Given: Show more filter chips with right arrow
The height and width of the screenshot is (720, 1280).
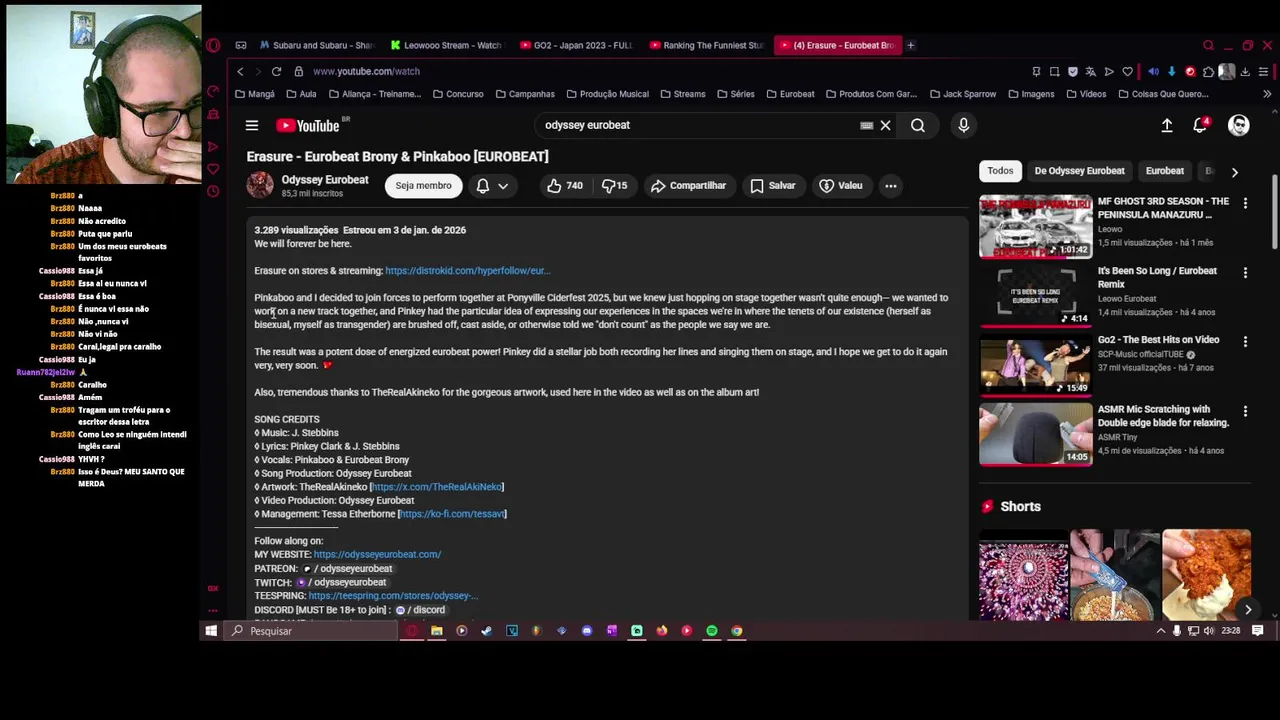Looking at the screenshot, I should pyautogui.click(x=1234, y=172).
